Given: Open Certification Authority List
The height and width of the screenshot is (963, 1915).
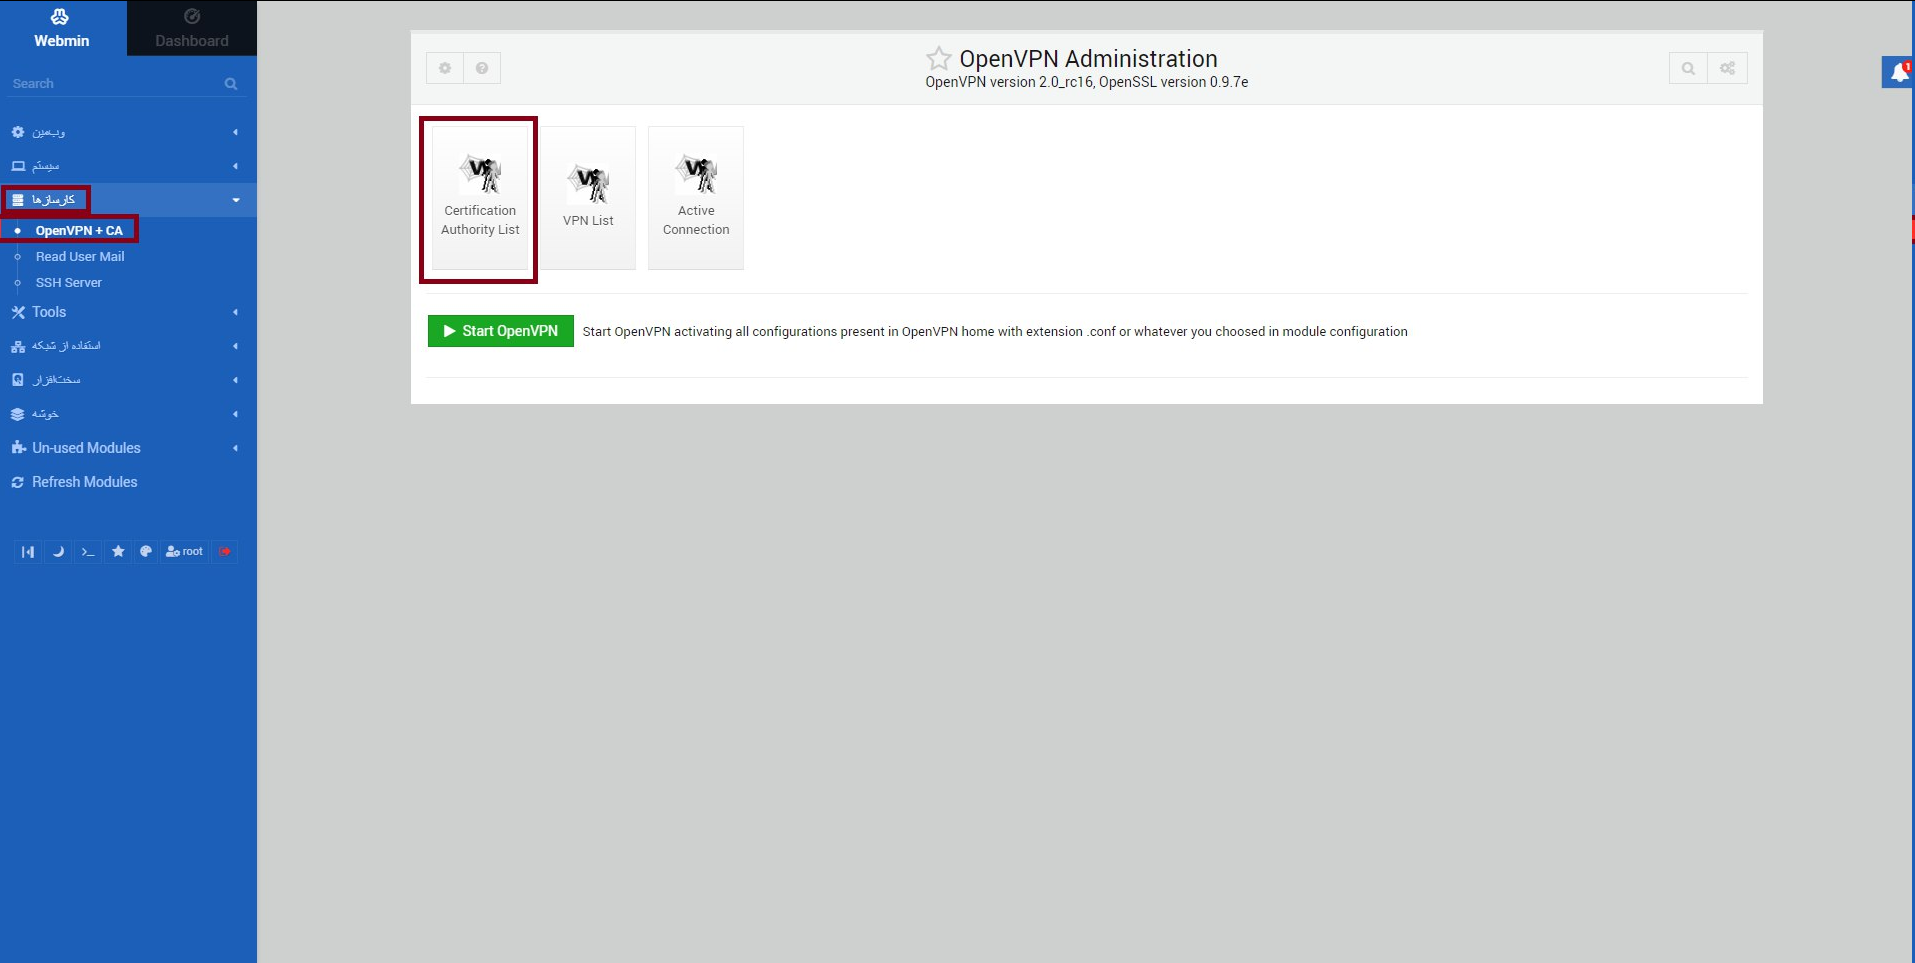Looking at the screenshot, I should pos(480,198).
